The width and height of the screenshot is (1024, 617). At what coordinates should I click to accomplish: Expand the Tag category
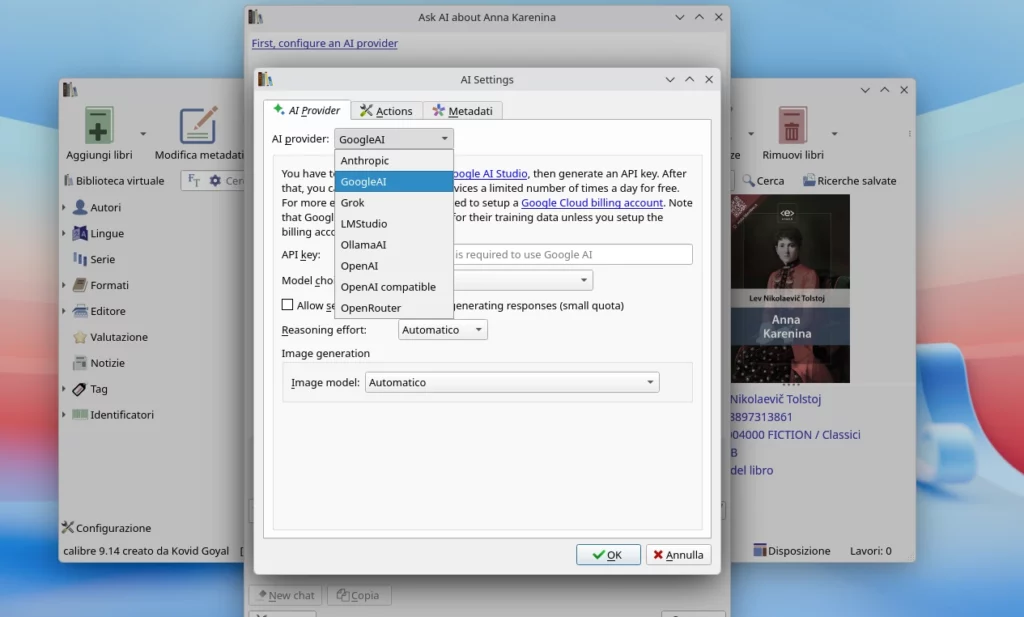pos(64,388)
